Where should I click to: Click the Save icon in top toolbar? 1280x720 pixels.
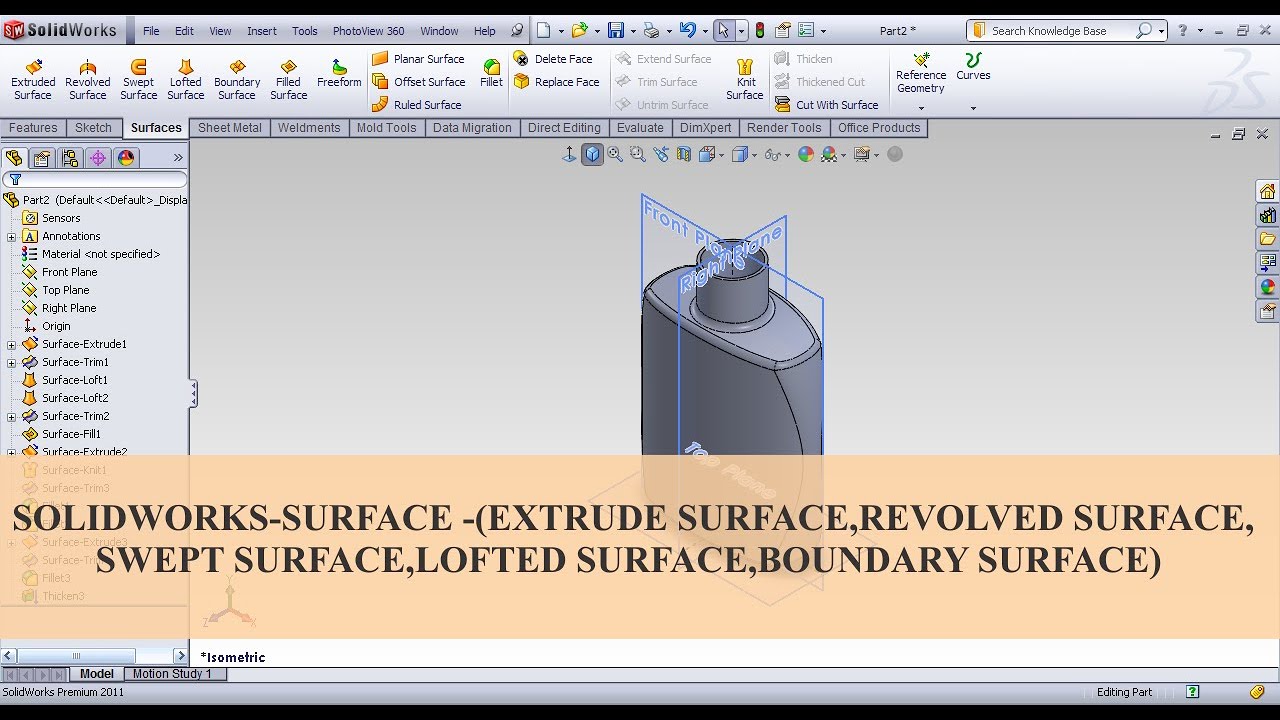tap(616, 31)
